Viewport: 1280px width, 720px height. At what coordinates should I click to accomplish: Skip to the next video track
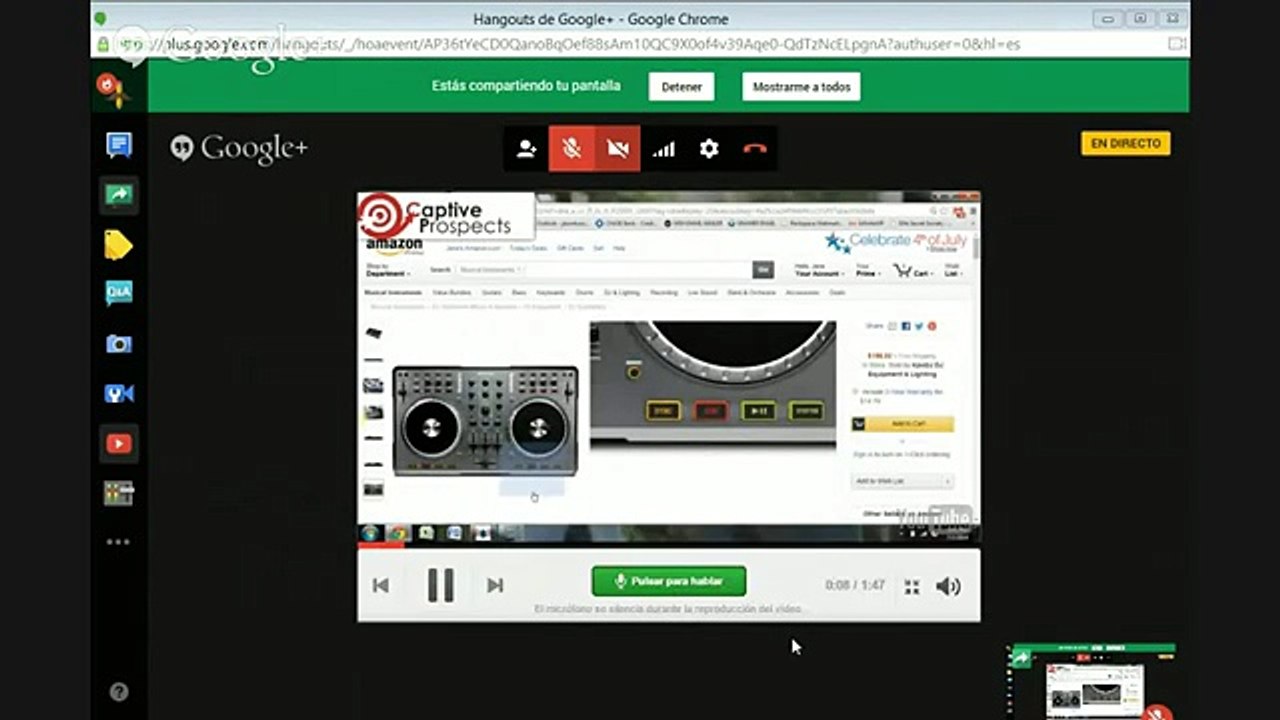tap(495, 586)
